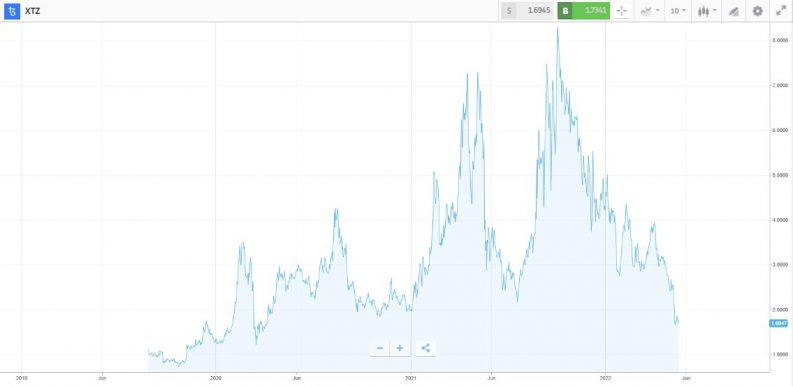This screenshot has height=386, width=793.
Task: Enable the crosshair cursor tool
Action: coord(622,11)
